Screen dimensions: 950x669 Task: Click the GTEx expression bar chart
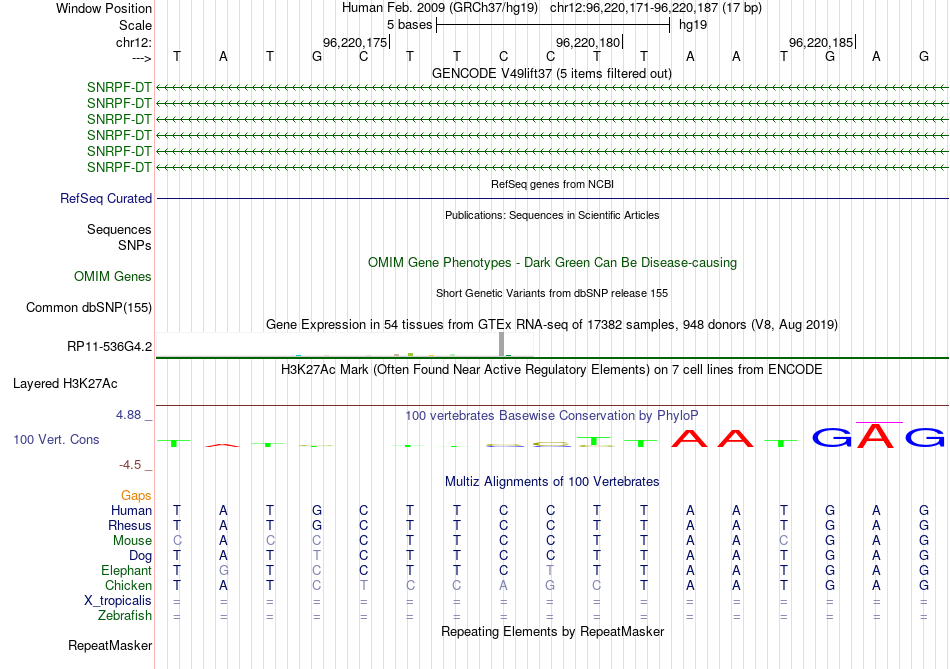click(x=345, y=344)
